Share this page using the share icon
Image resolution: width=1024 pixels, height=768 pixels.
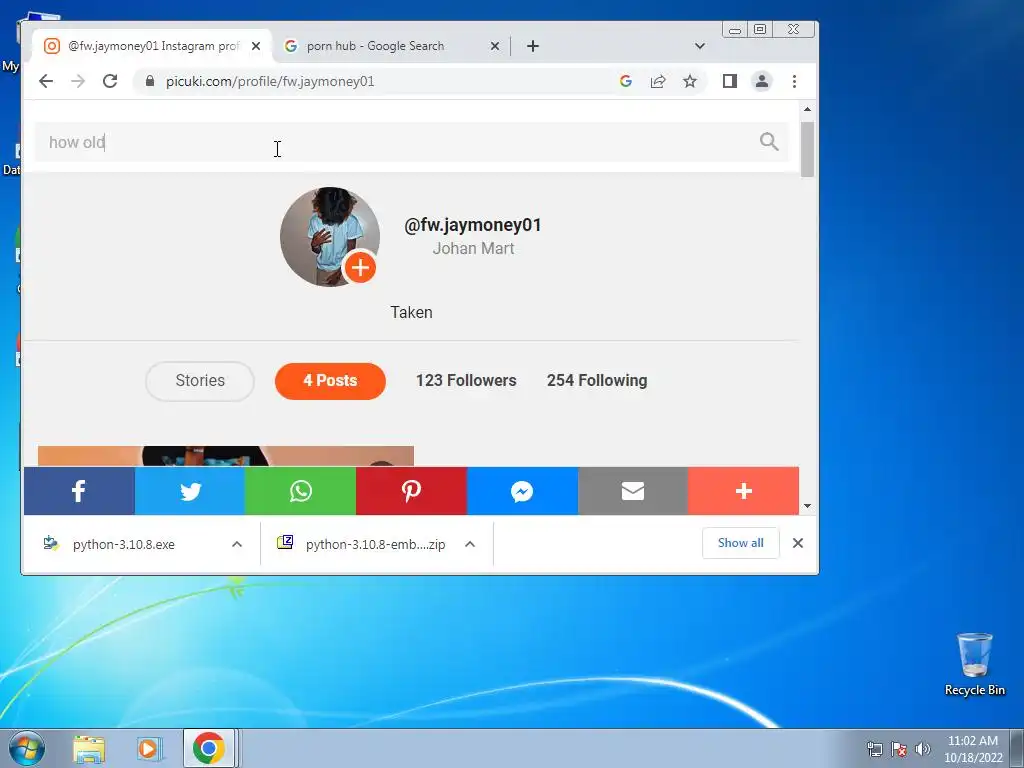pos(658,81)
